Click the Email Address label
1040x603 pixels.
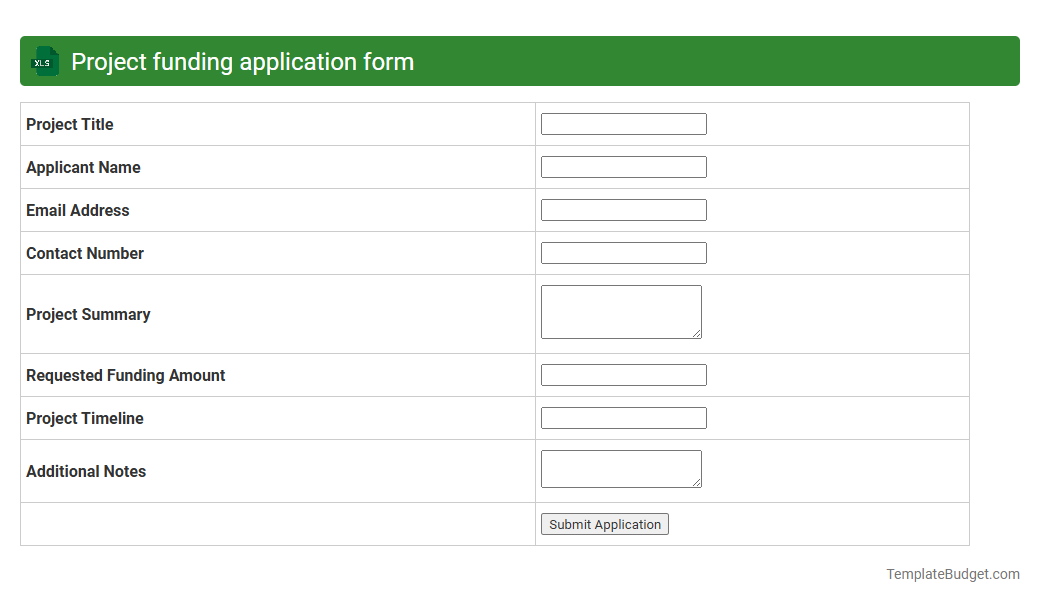pos(77,210)
